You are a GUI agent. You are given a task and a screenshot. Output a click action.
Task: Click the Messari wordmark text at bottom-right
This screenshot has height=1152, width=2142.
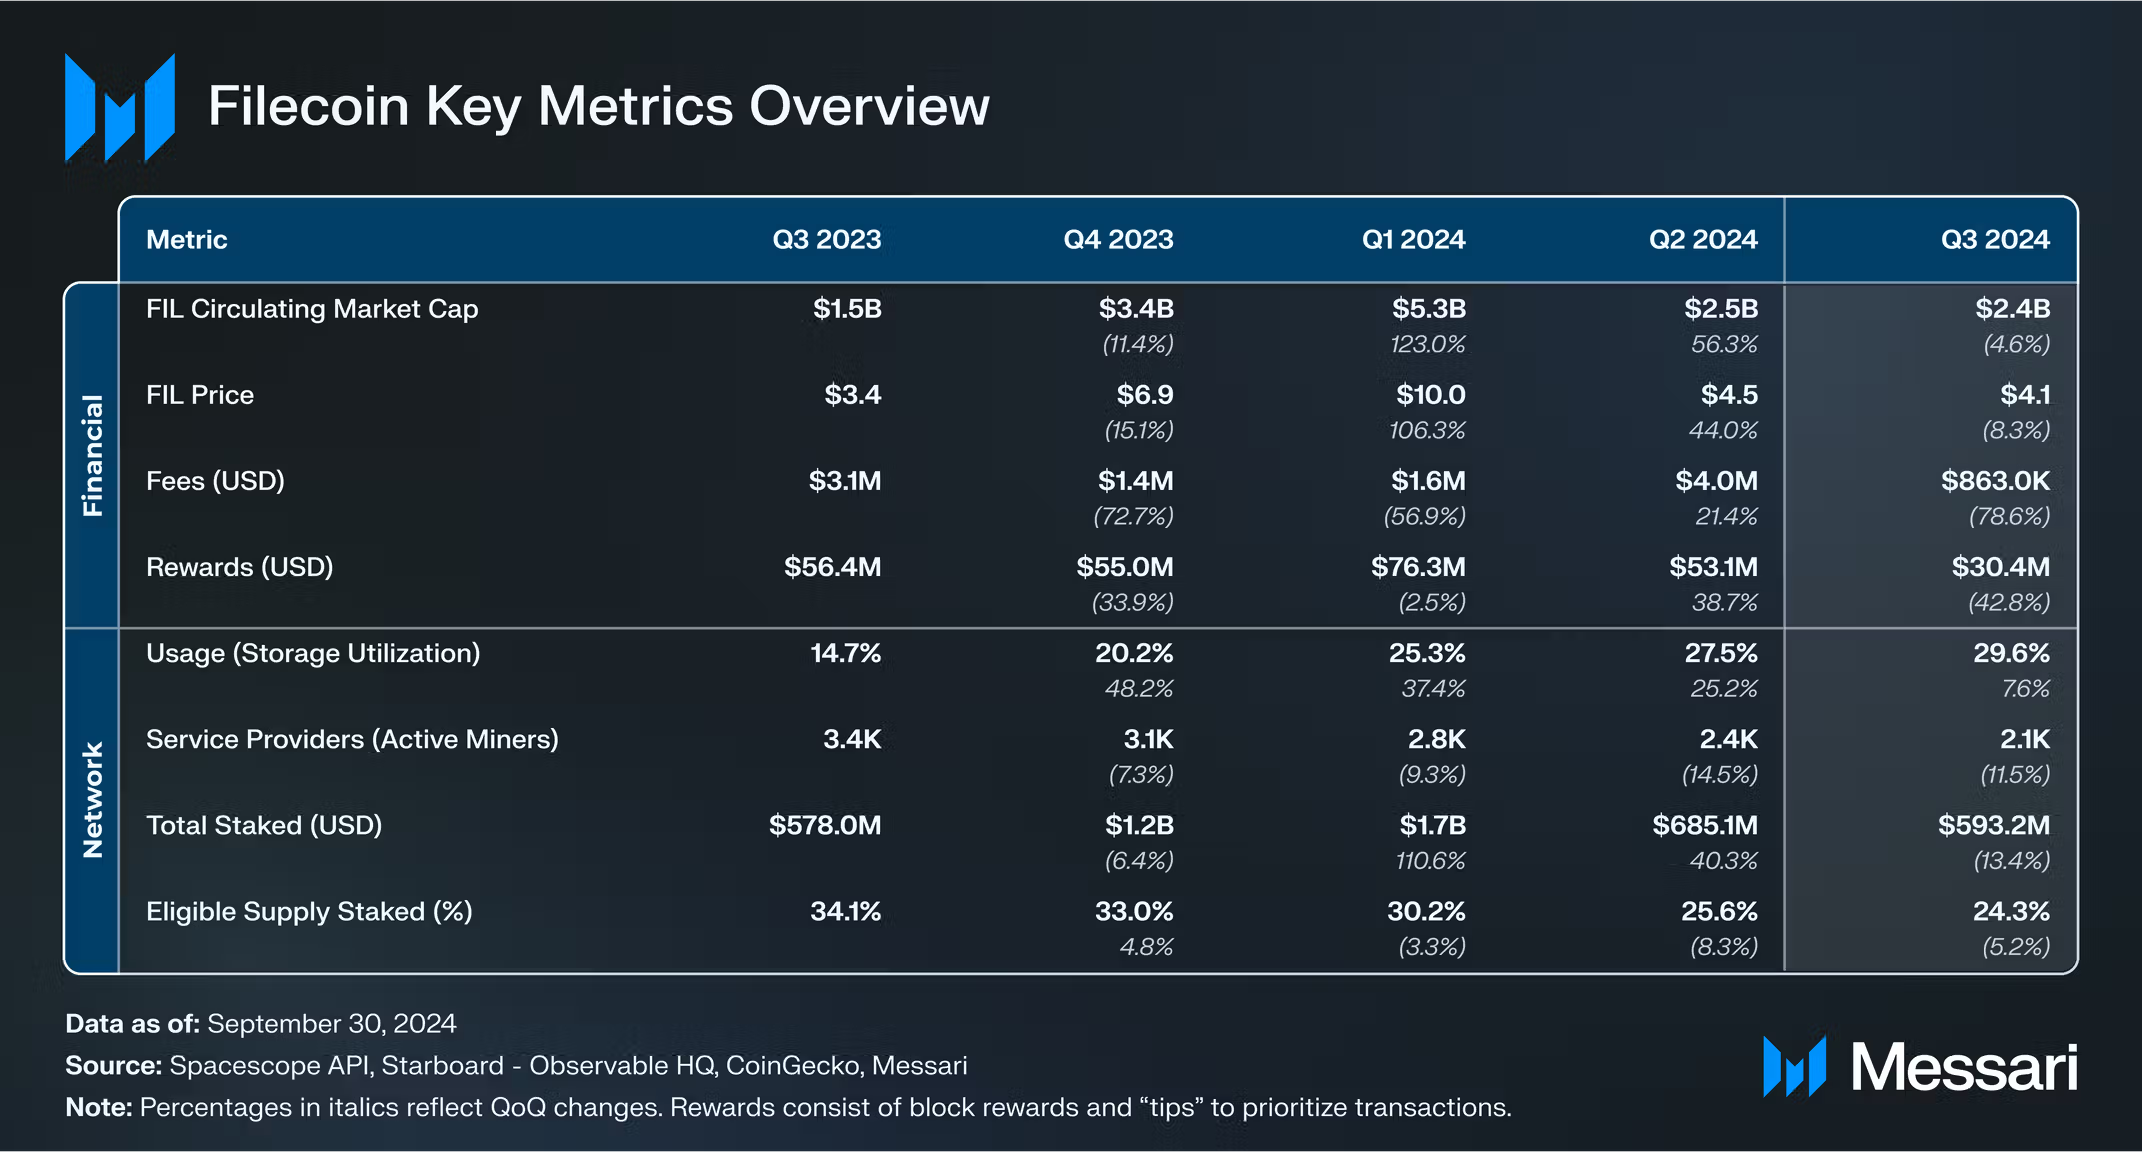(1963, 1068)
